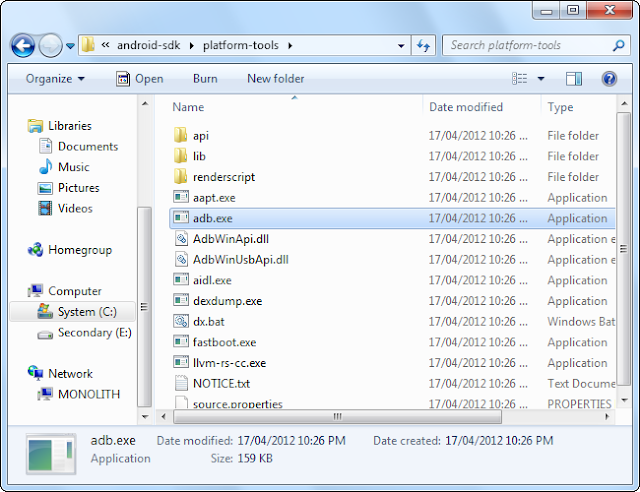The width and height of the screenshot is (640, 492).
Task: Click Burn in the toolbar
Action: (x=205, y=79)
